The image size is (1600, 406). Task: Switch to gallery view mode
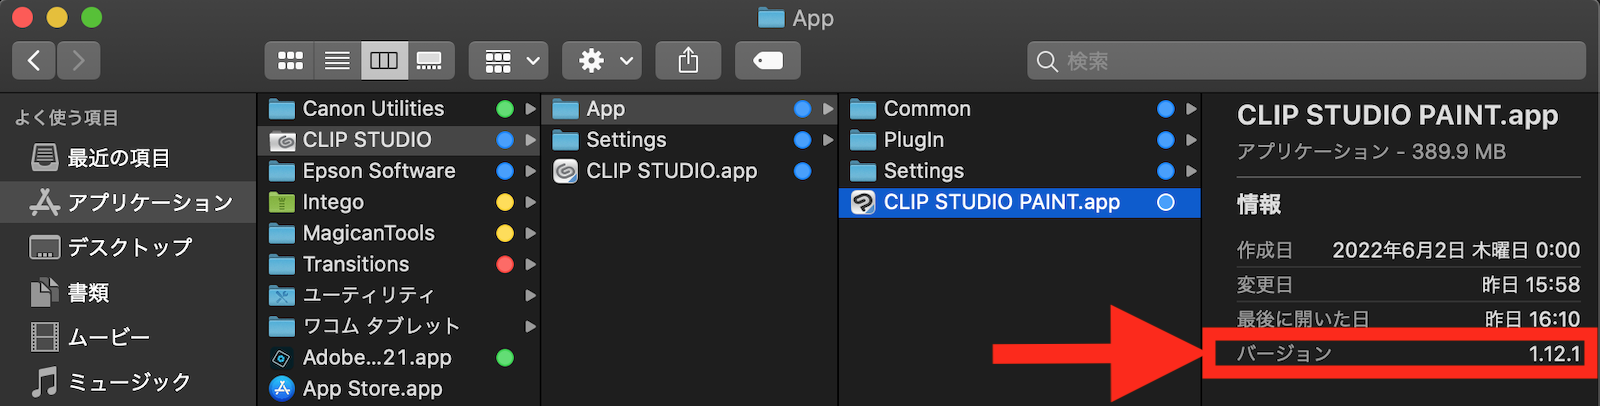coord(430,61)
